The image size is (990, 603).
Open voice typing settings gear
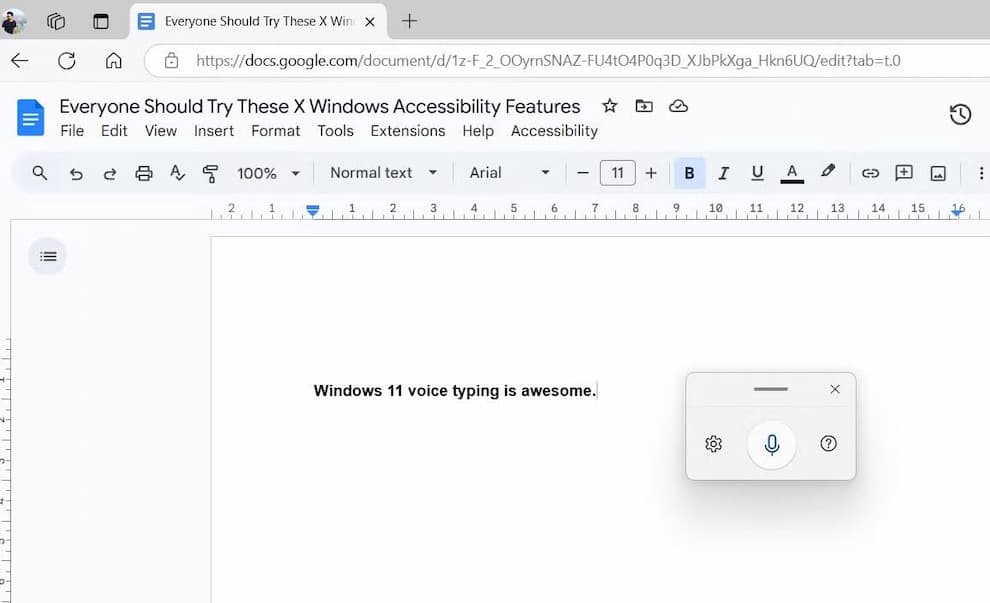tap(713, 444)
